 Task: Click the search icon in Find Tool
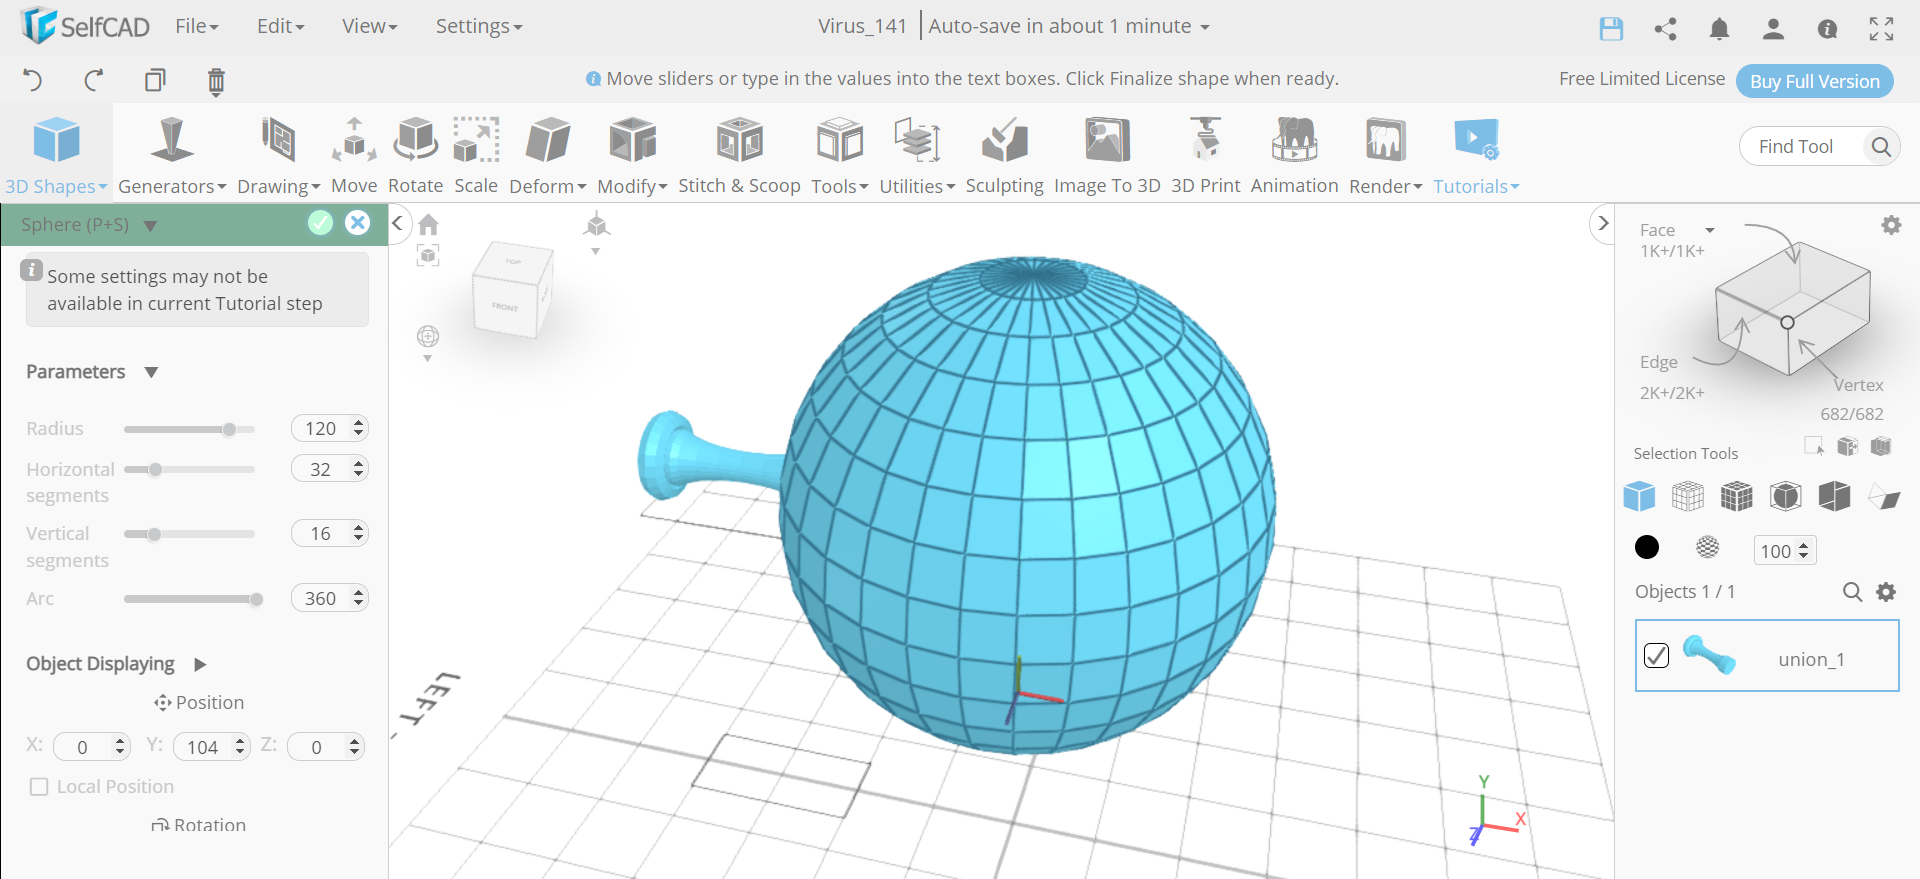point(1881,146)
